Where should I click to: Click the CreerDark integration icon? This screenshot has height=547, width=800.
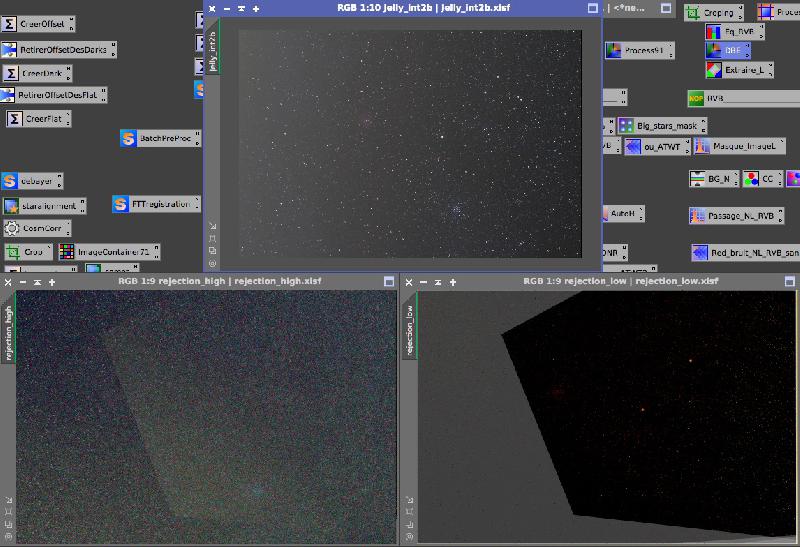tap(37, 73)
